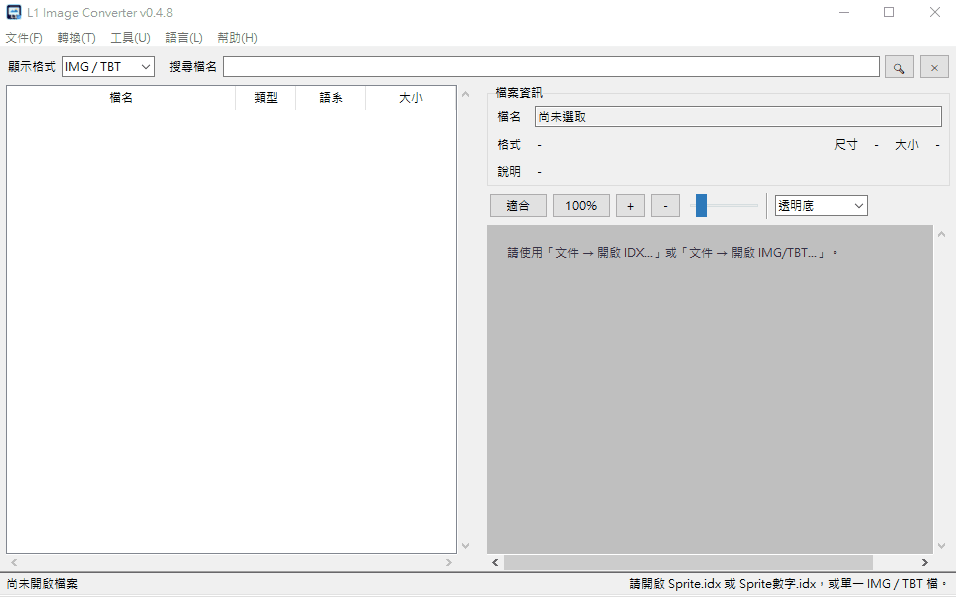
Task: Click the 適合 fit button
Action: [518, 206]
